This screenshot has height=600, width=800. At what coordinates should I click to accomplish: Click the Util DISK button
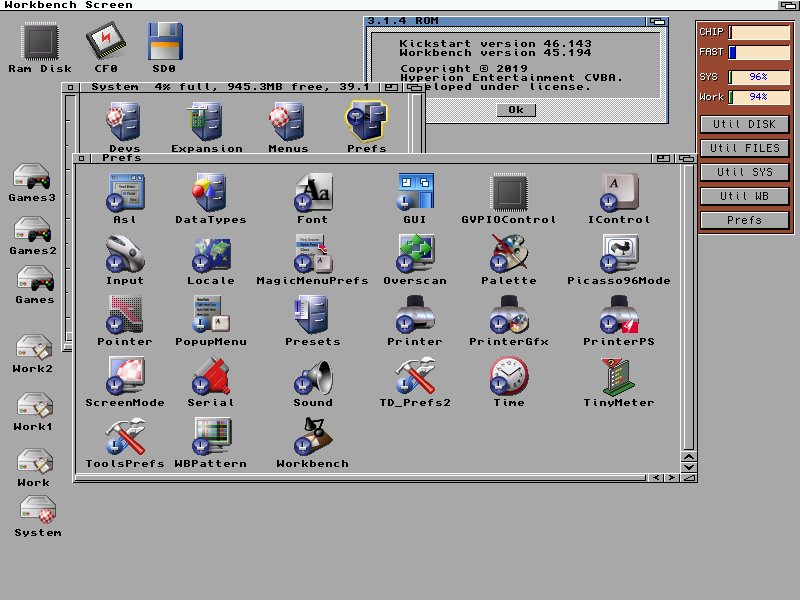(x=744, y=124)
